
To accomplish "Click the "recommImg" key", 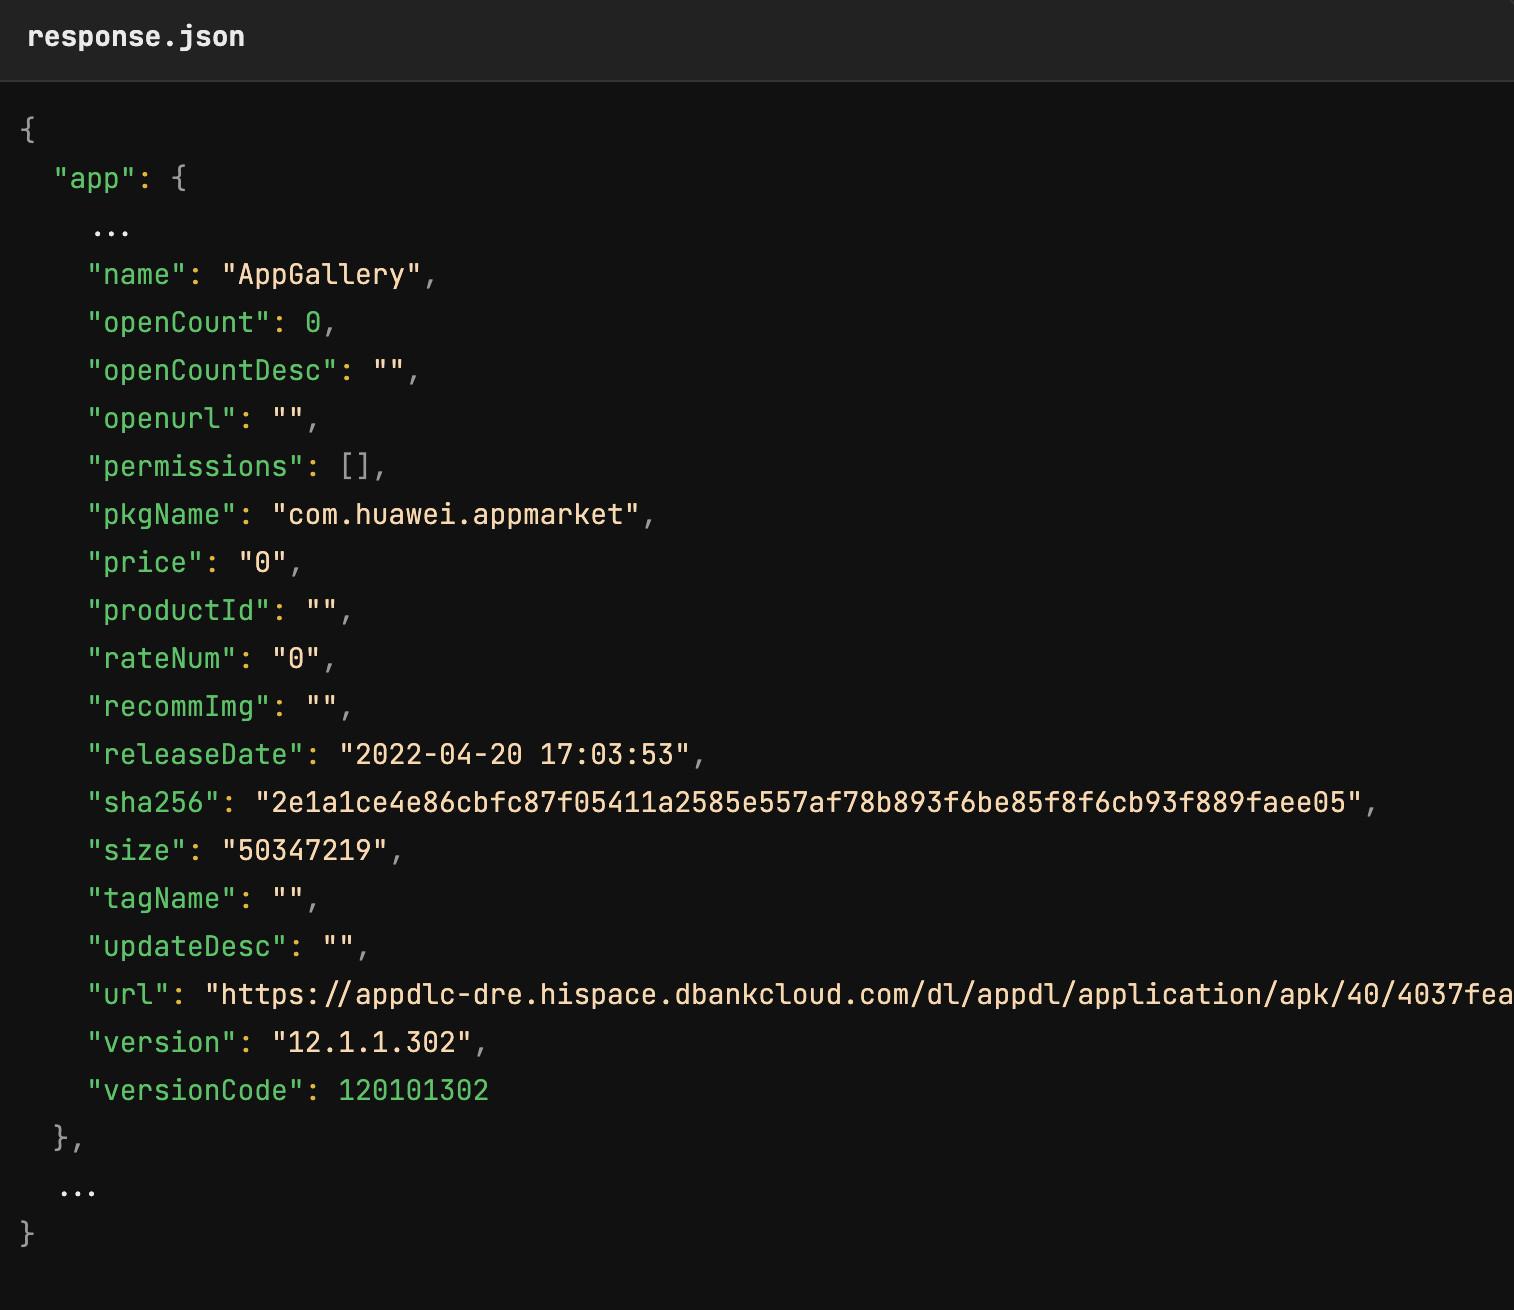I will pyautogui.click(x=179, y=707).
